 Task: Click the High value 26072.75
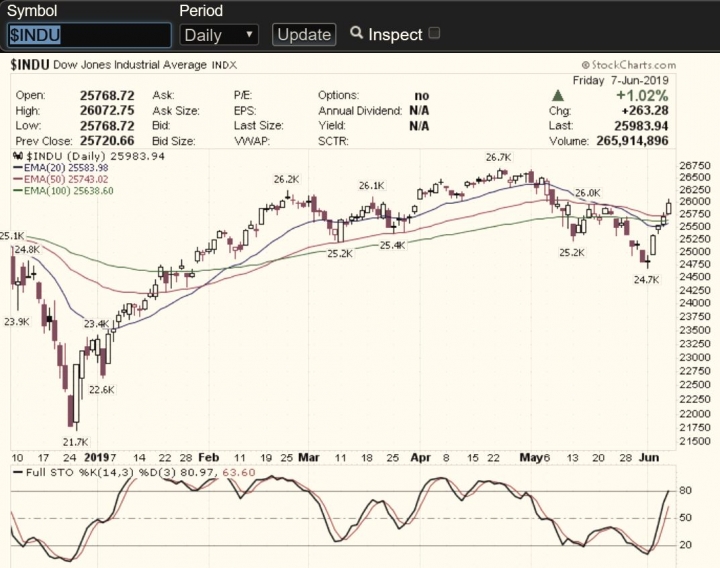(x=107, y=111)
